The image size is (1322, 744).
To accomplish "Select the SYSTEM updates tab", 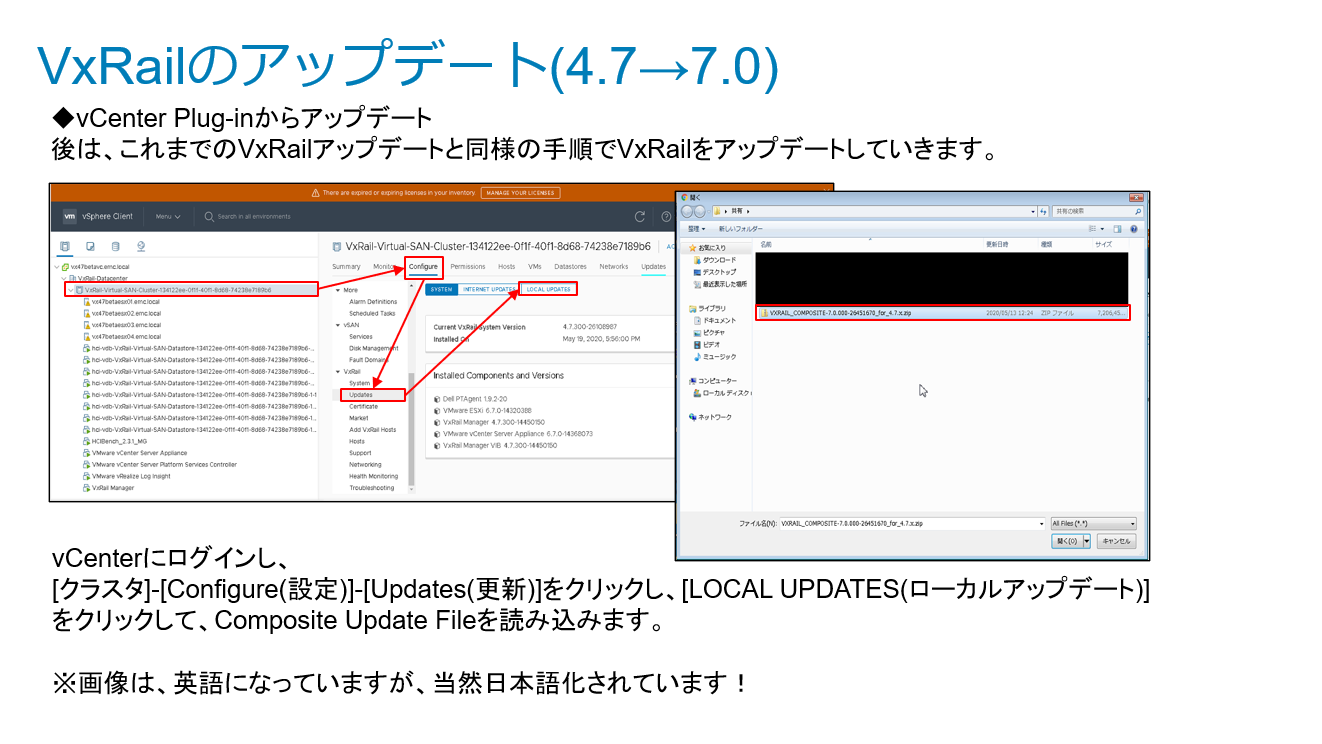I will (442, 289).
